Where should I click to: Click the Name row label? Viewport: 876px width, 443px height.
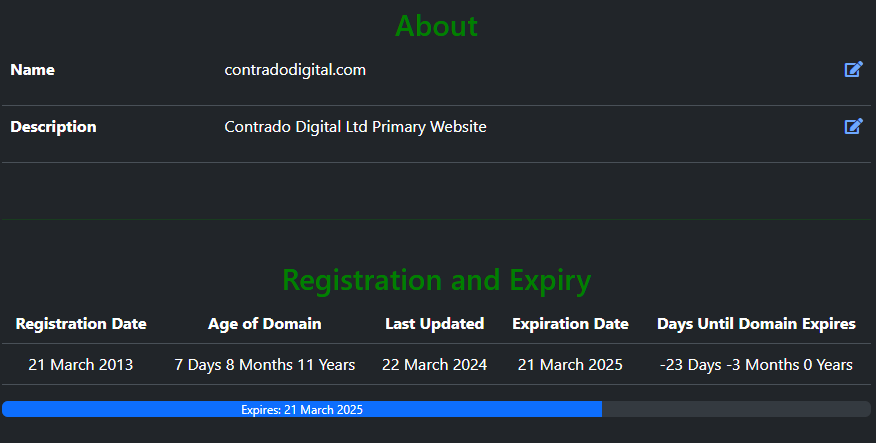coord(32,70)
